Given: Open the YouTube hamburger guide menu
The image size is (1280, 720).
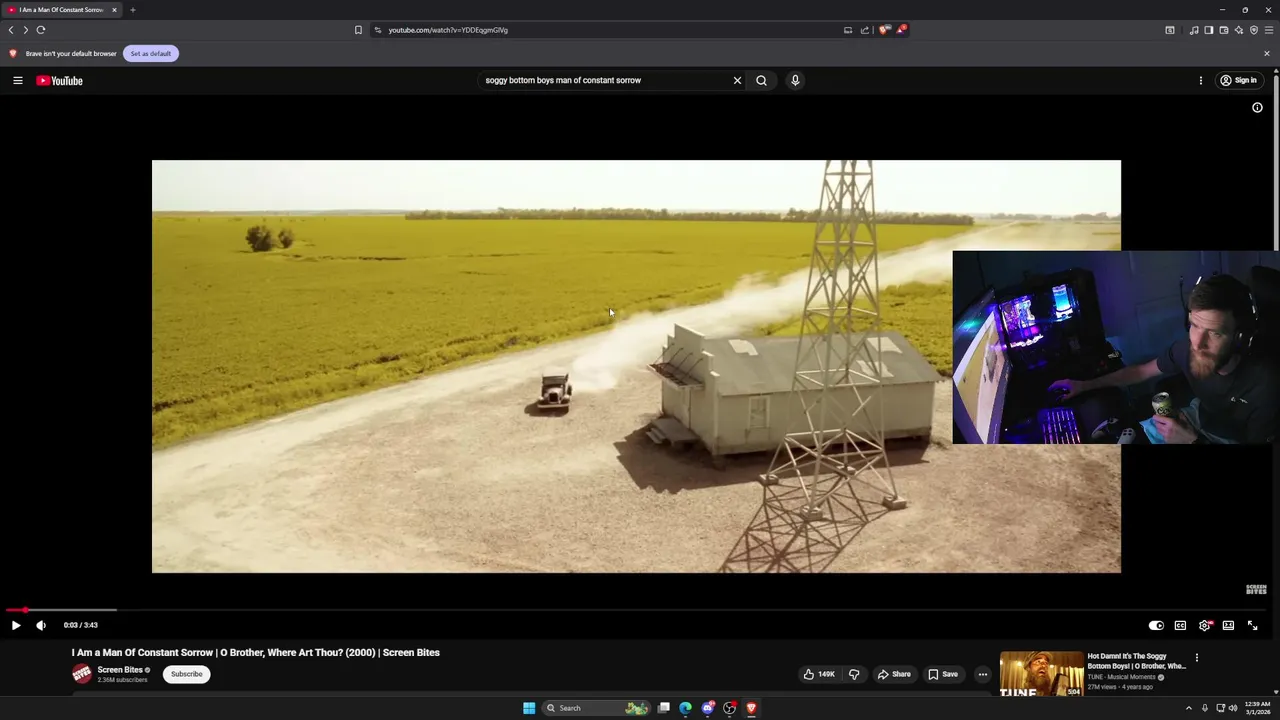Looking at the screenshot, I should (18, 80).
